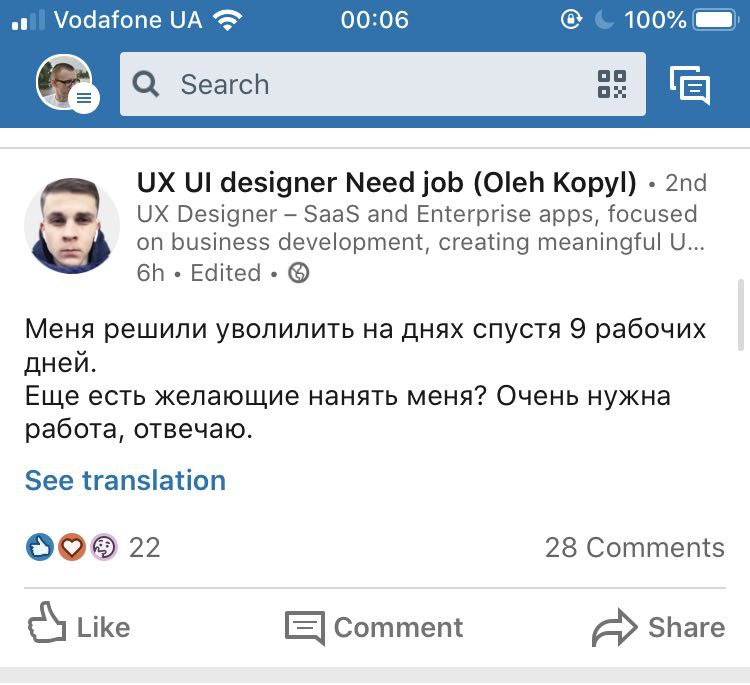
Task: Open your profile avatar menu
Action: (67, 84)
